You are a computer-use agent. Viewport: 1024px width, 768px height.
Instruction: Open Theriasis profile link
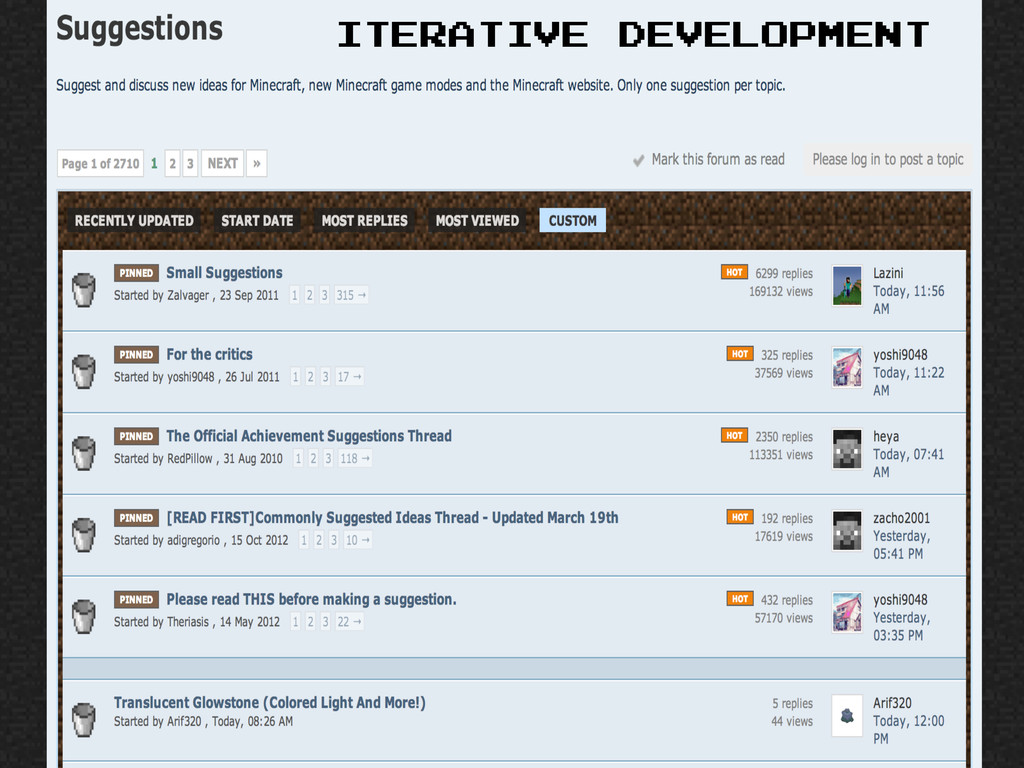point(187,622)
